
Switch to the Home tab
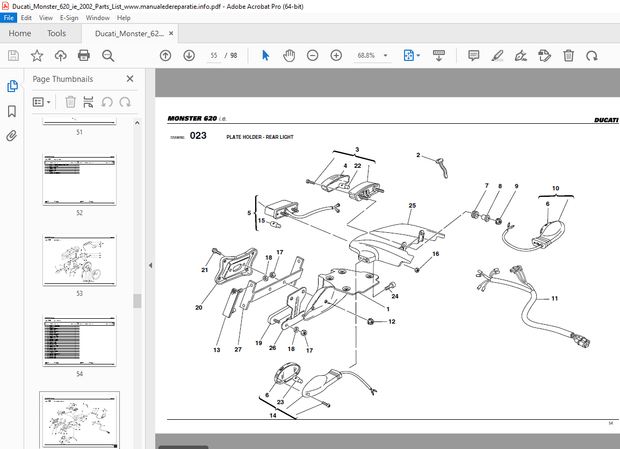[x=20, y=33]
